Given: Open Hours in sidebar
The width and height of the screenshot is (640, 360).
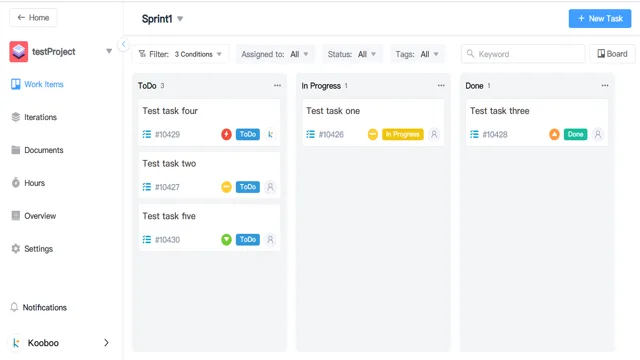Looking at the screenshot, I should point(28,183).
